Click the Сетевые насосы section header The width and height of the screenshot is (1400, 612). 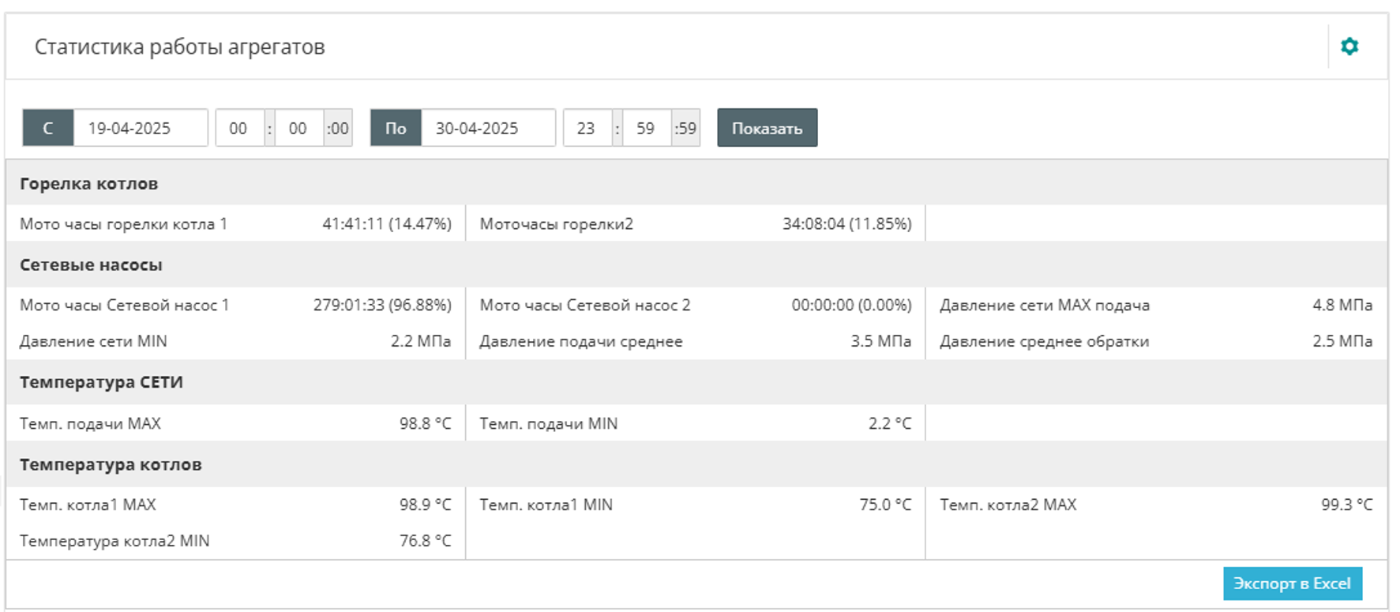91,265
